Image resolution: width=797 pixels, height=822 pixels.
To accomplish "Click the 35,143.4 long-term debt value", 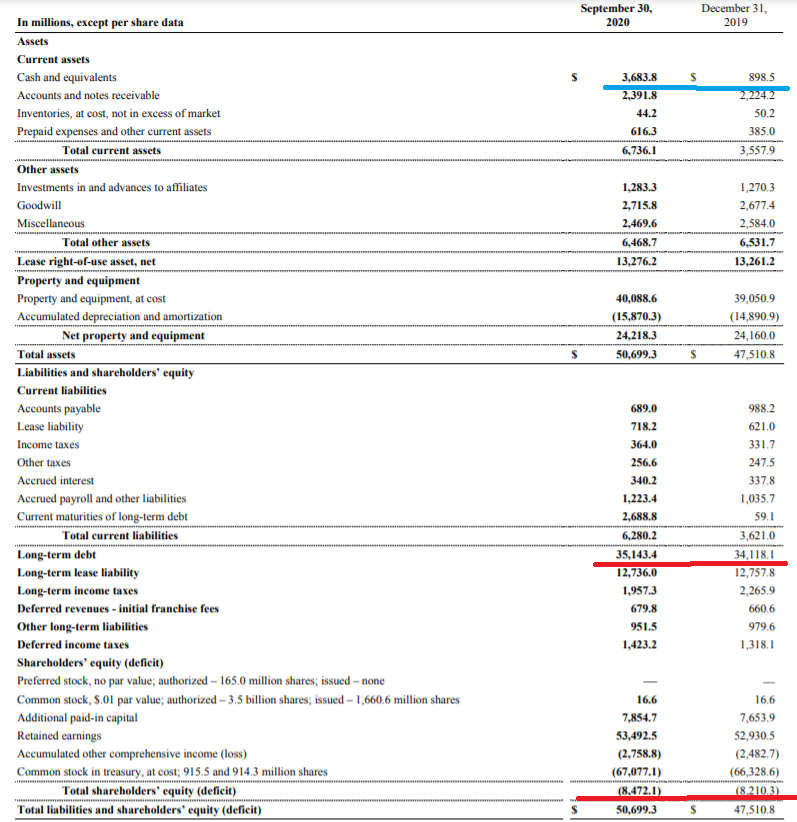I will pyautogui.click(x=637, y=555).
